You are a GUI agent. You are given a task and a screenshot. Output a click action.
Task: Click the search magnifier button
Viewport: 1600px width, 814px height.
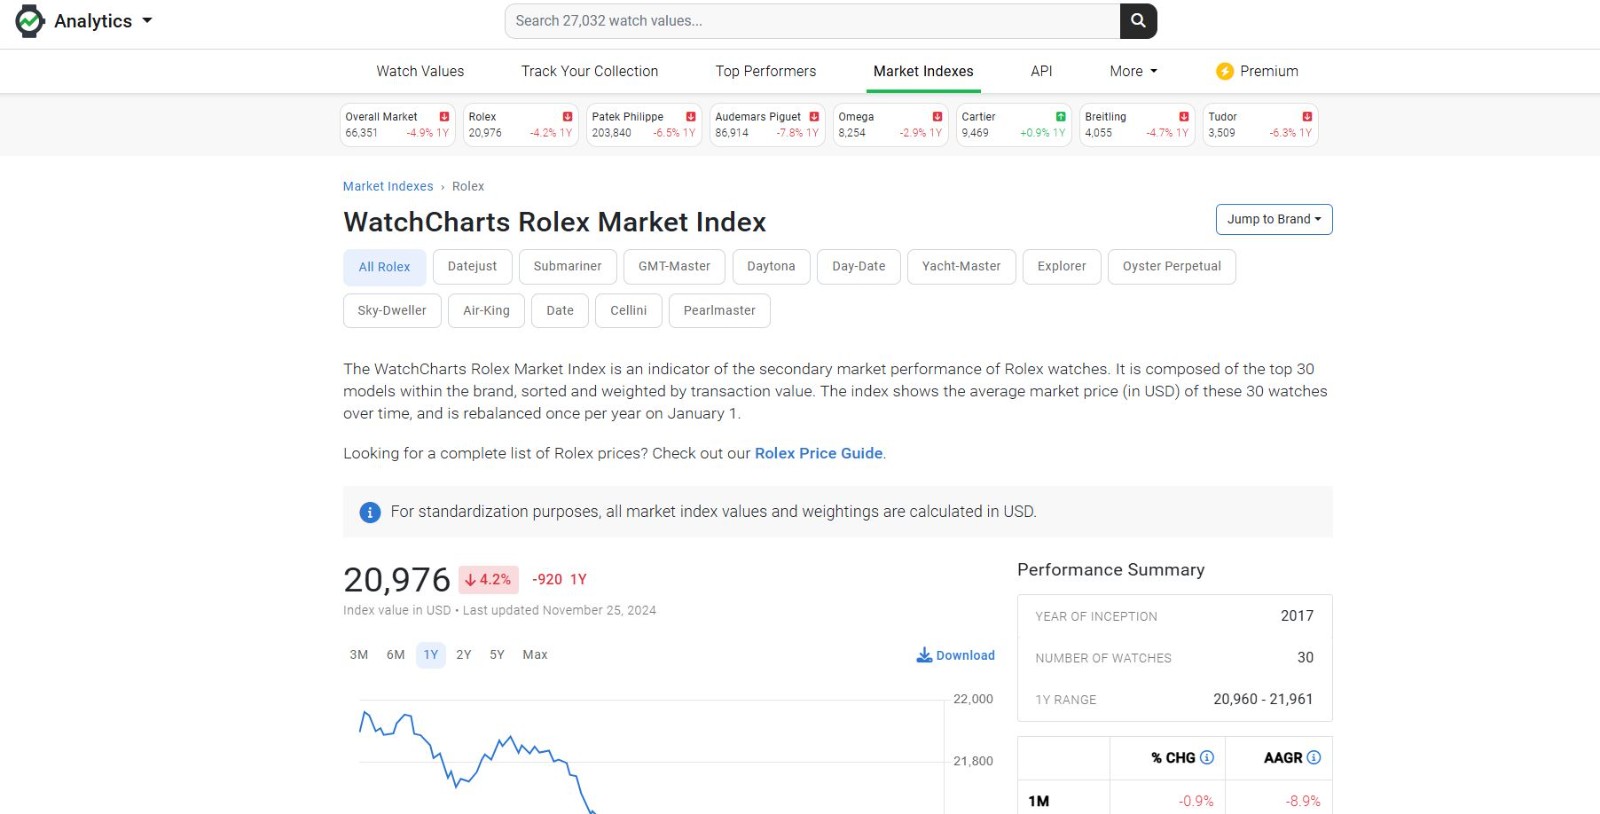click(x=1138, y=21)
